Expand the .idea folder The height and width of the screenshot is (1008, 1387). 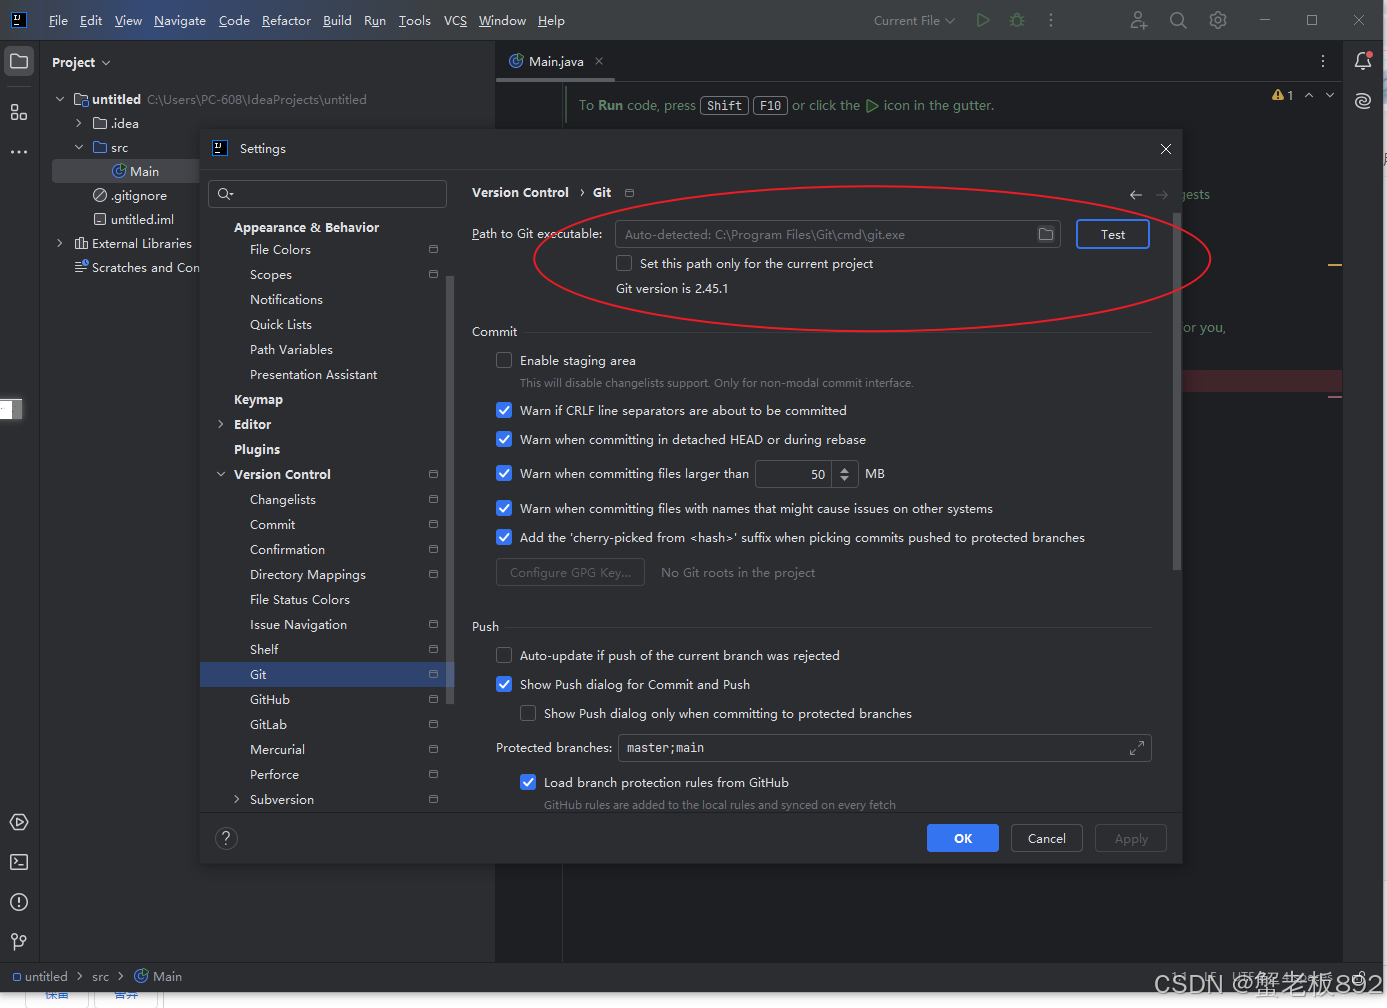coord(79,123)
